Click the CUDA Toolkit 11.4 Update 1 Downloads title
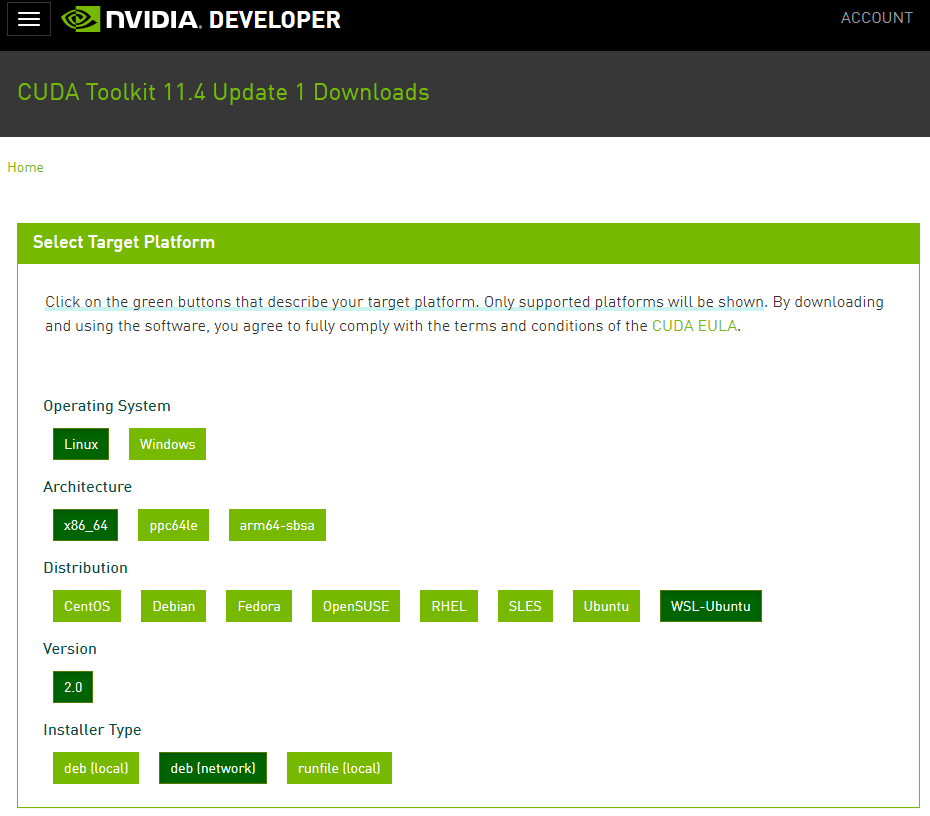The image size is (930, 816). click(223, 92)
